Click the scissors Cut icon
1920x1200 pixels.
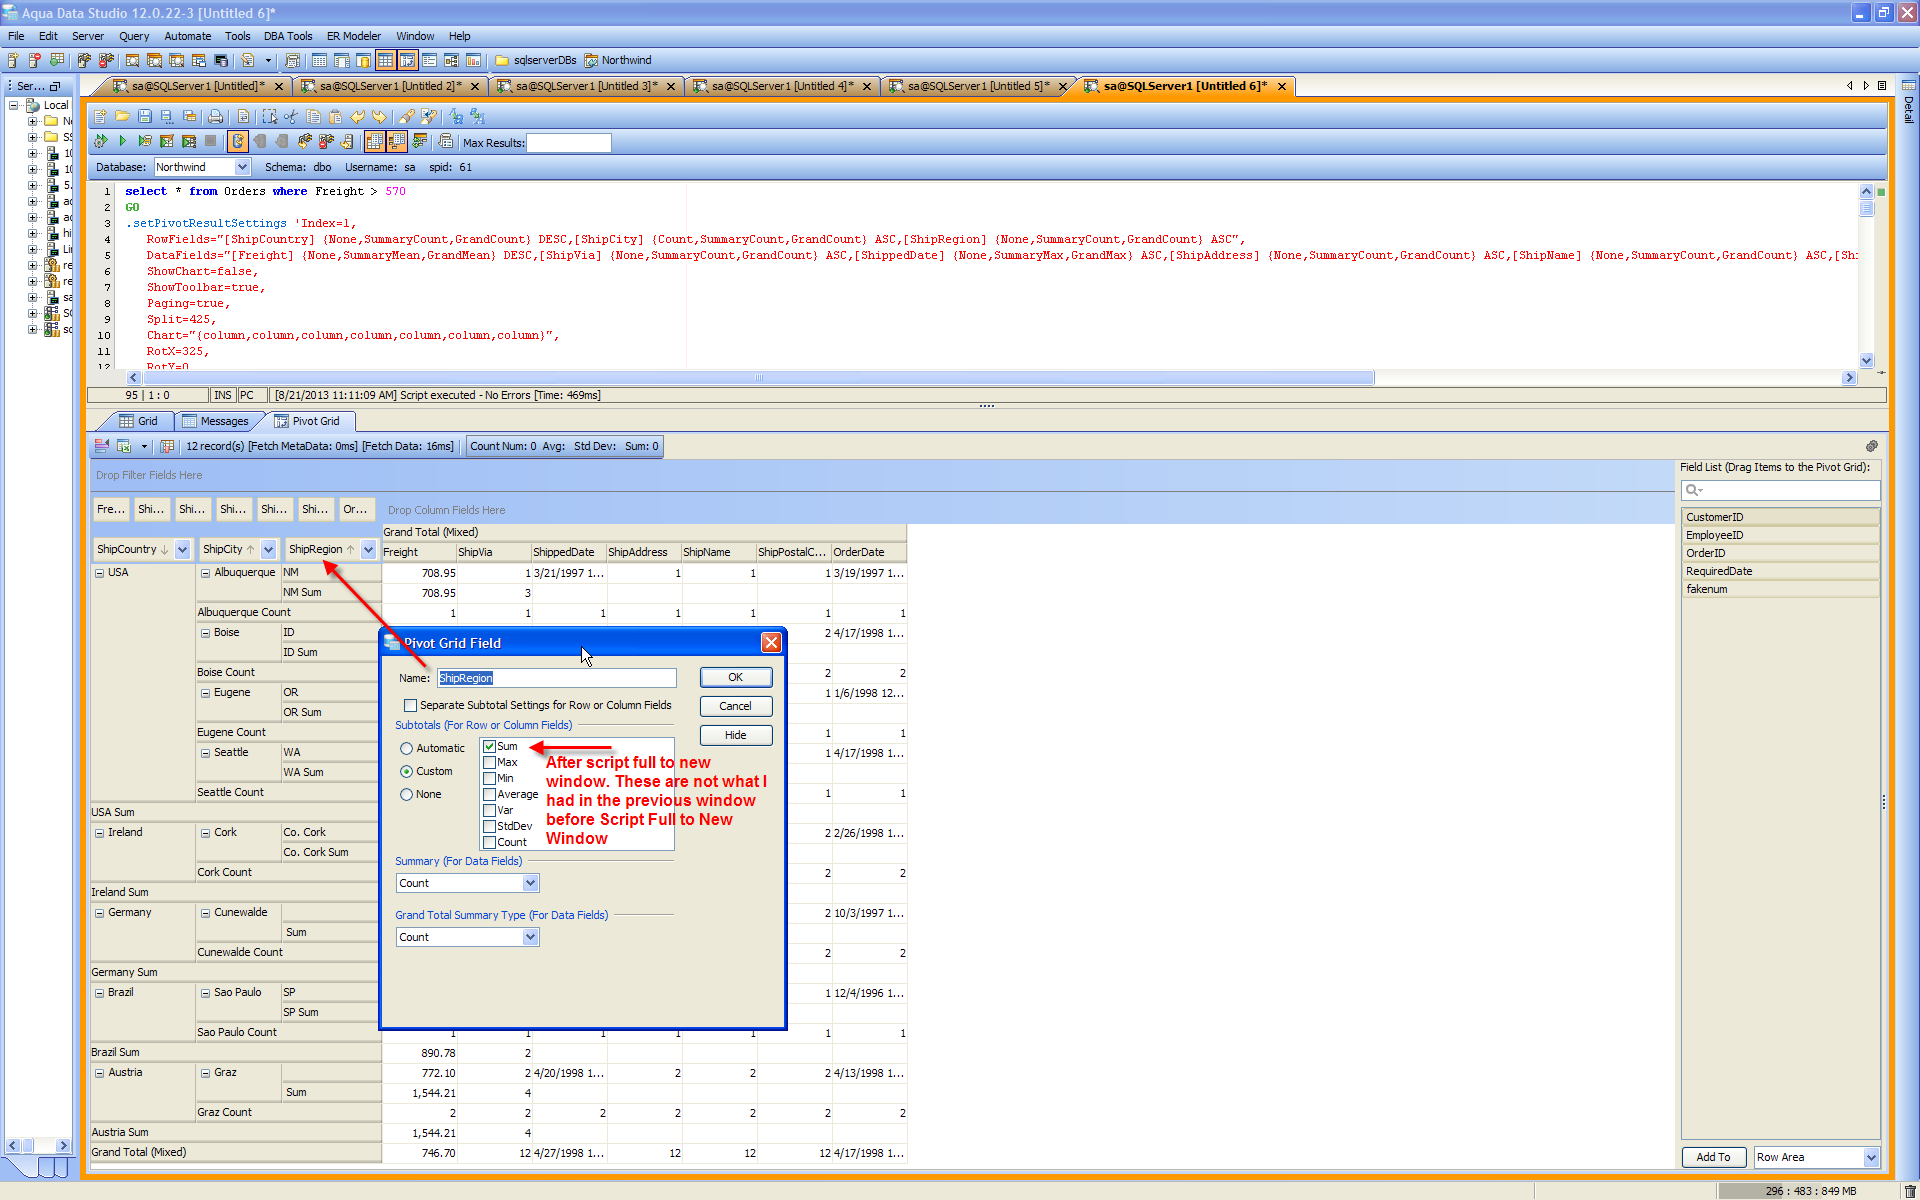tap(291, 117)
